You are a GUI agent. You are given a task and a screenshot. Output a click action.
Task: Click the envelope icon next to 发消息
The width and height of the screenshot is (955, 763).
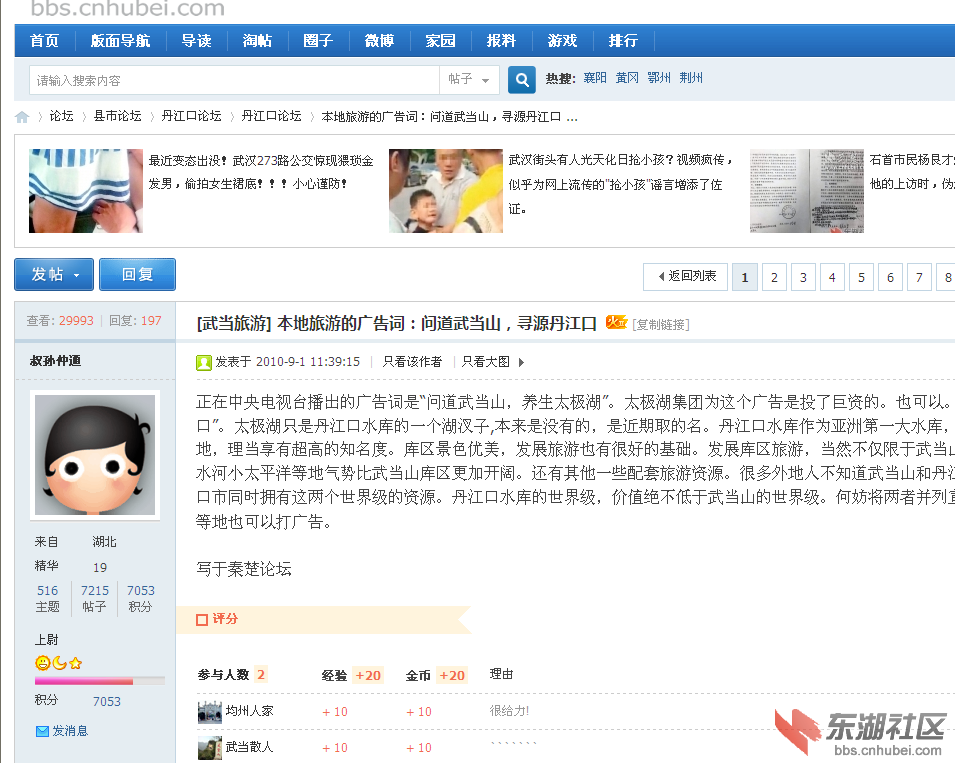43,731
